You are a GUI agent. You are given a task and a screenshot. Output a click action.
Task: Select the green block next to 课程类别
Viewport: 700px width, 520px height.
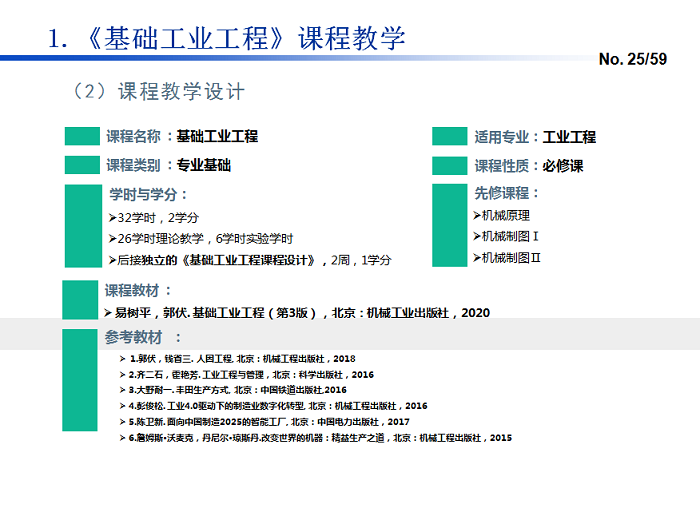(x=82, y=165)
